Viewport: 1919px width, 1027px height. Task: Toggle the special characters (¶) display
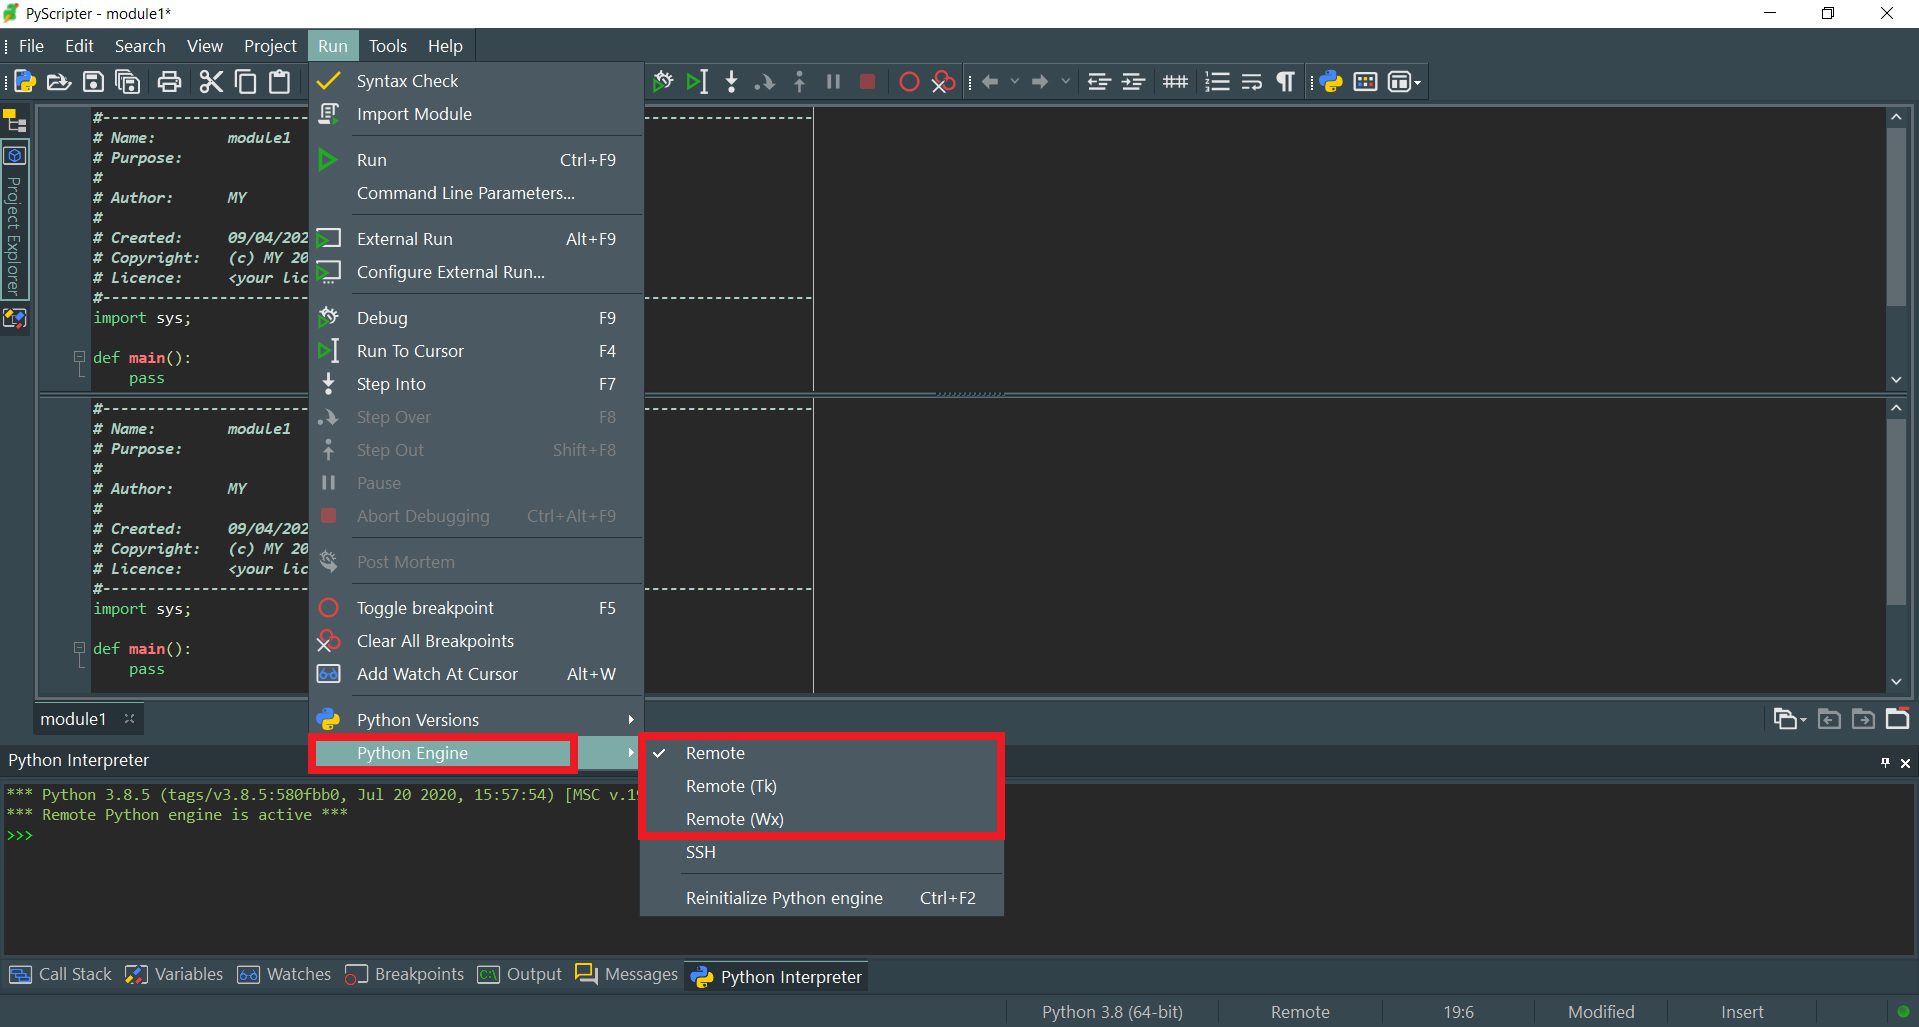[x=1285, y=81]
